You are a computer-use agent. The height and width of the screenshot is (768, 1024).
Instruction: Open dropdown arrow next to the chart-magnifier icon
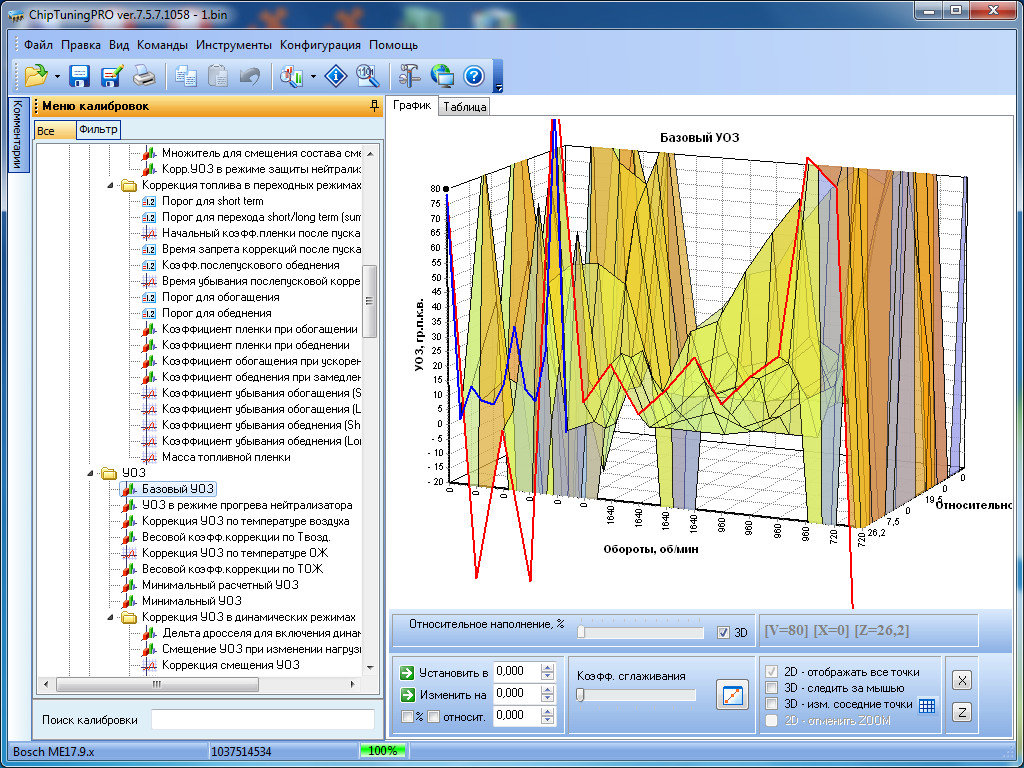(314, 76)
